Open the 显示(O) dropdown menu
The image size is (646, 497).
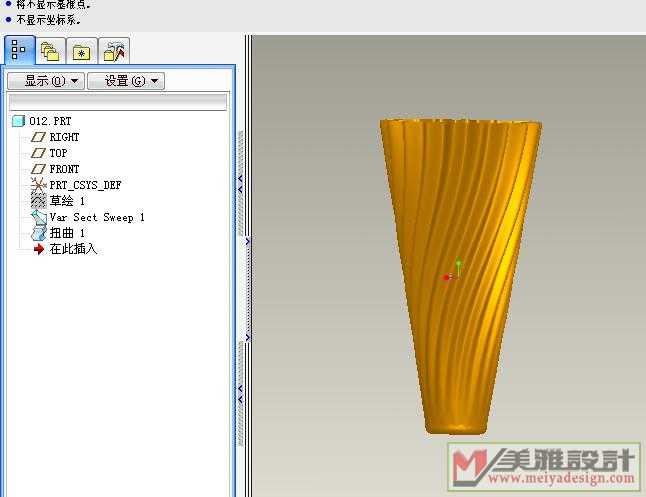pos(46,81)
